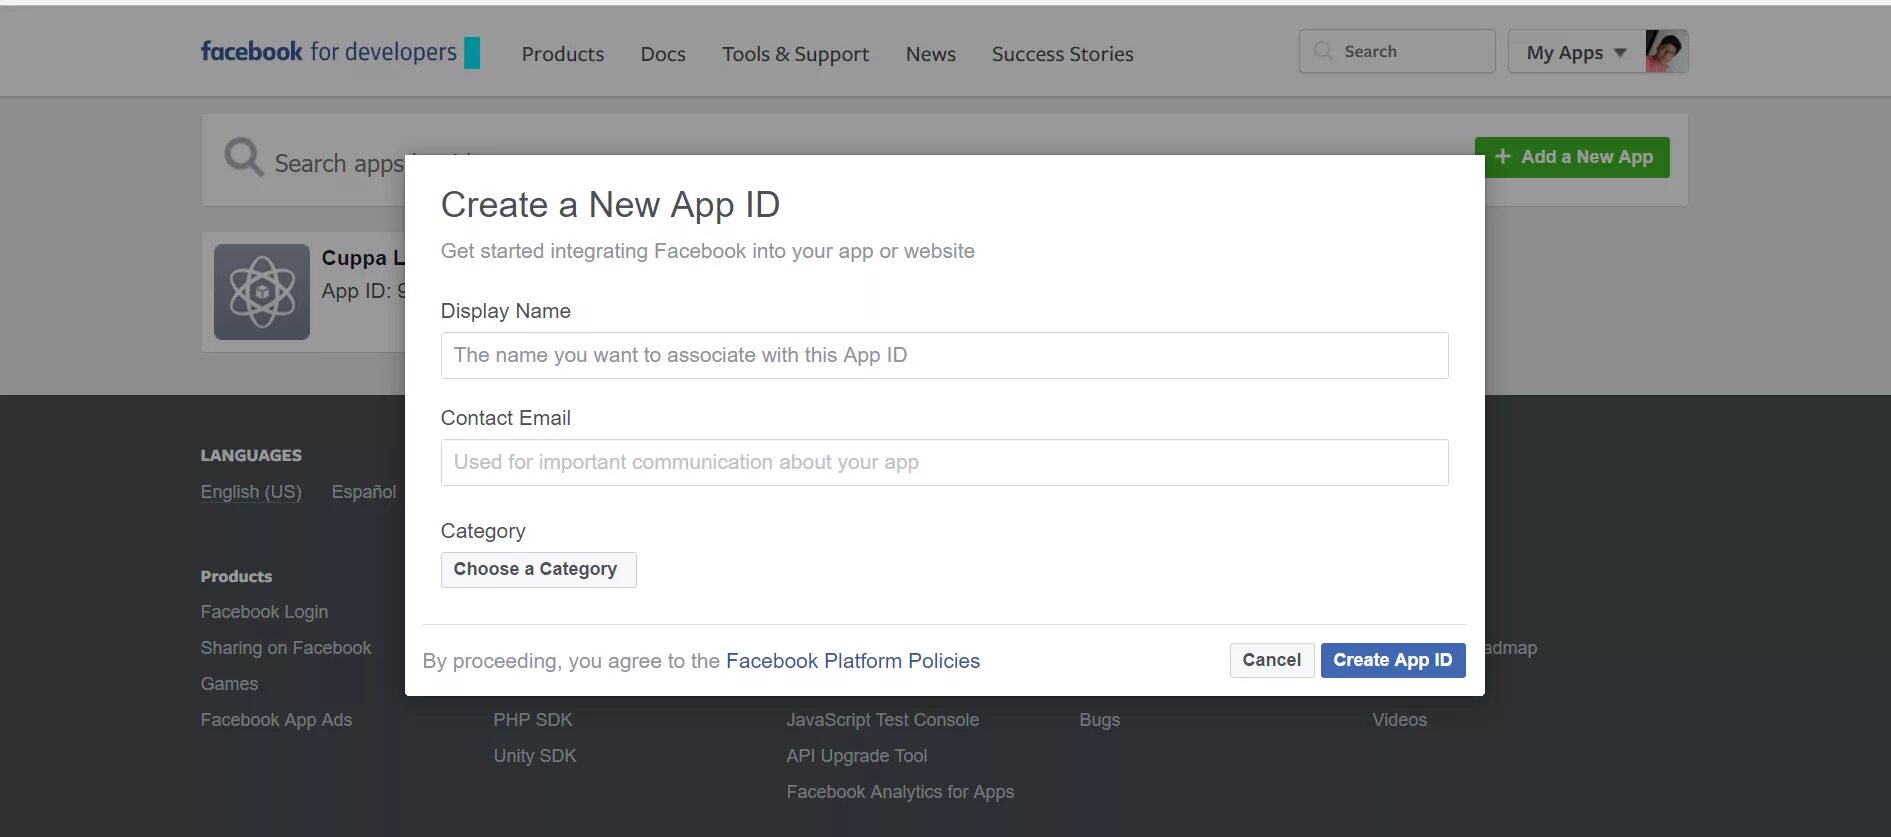Click the Create App ID button
This screenshot has width=1891, height=837.
click(x=1393, y=660)
